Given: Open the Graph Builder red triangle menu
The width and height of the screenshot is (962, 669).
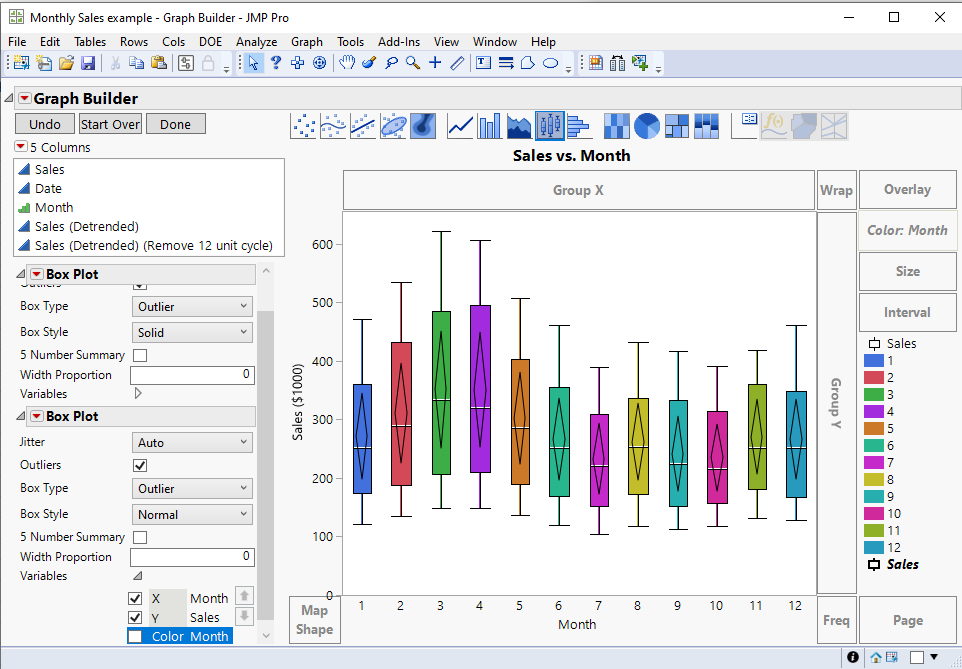Looking at the screenshot, I should click(x=24, y=99).
